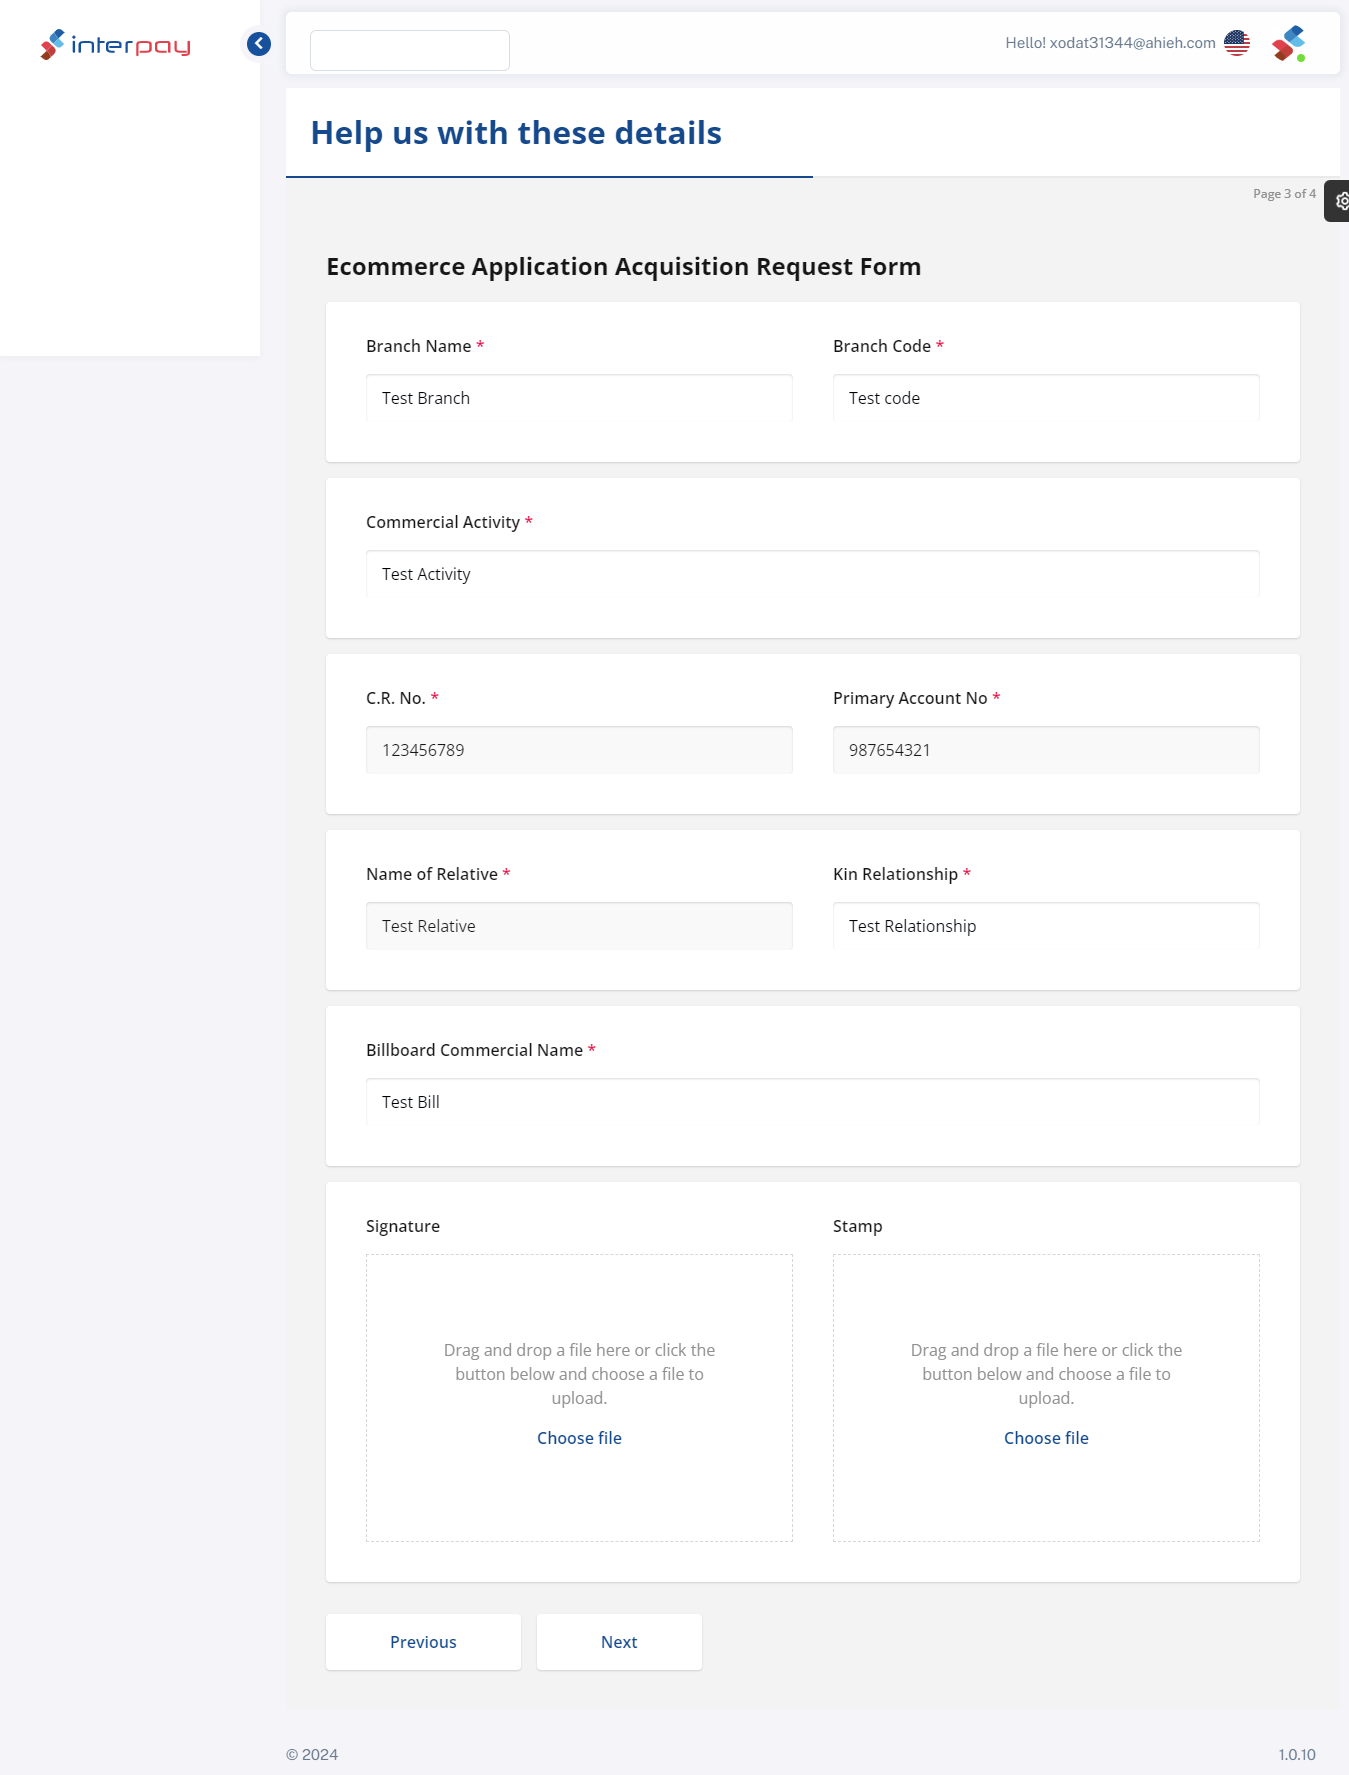1349x1775 pixels.
Task: Focus the C.R. No. field
Action: tap(579, 750)
